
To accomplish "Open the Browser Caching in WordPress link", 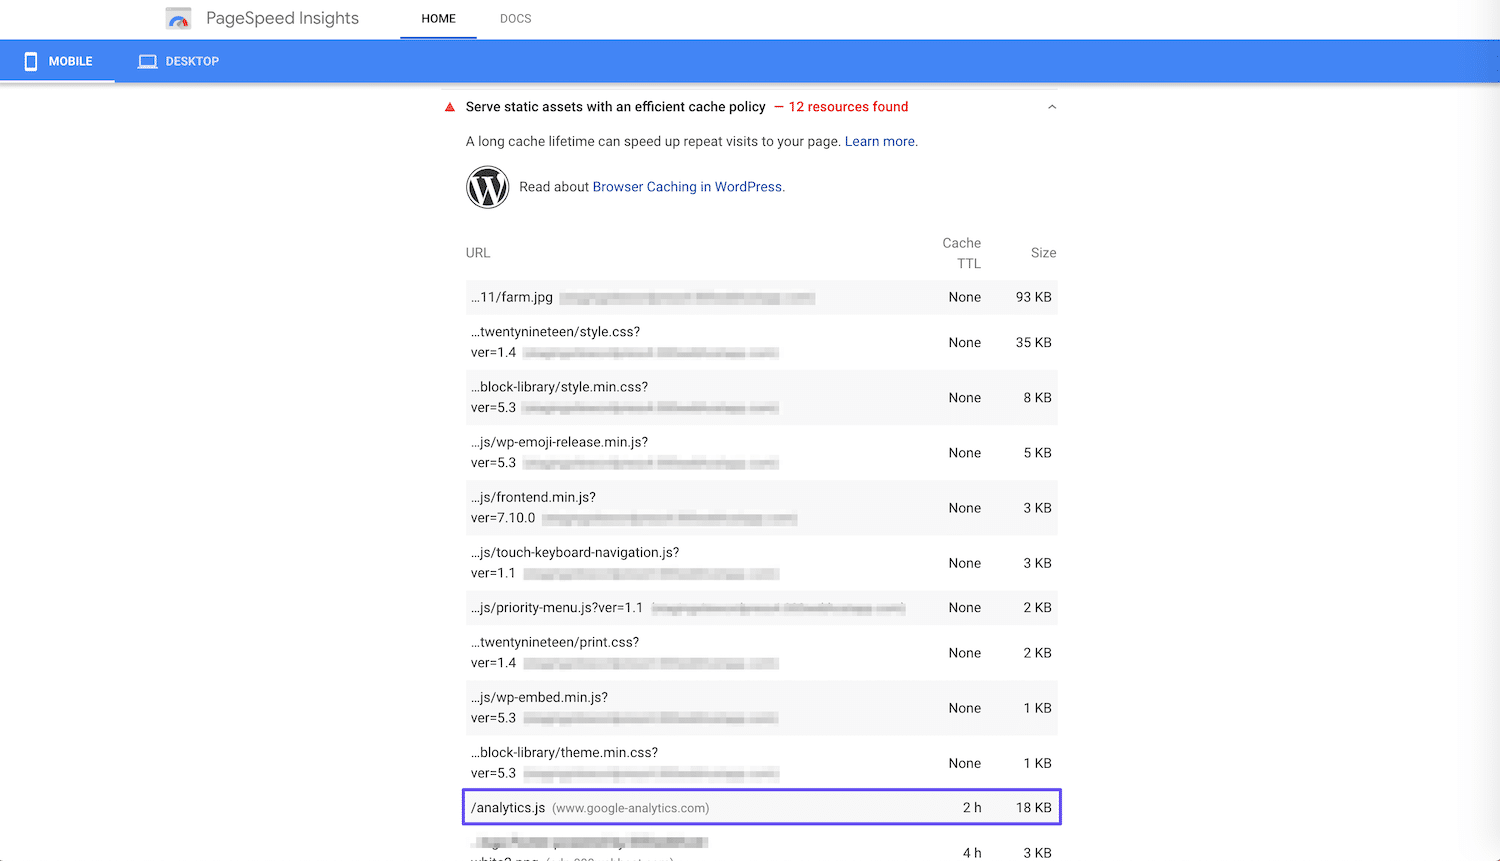I will 687,187.
